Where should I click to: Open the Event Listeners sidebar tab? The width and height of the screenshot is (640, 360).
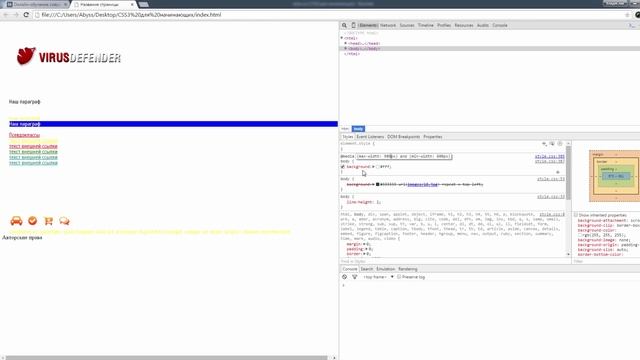(x=370, y=137)
